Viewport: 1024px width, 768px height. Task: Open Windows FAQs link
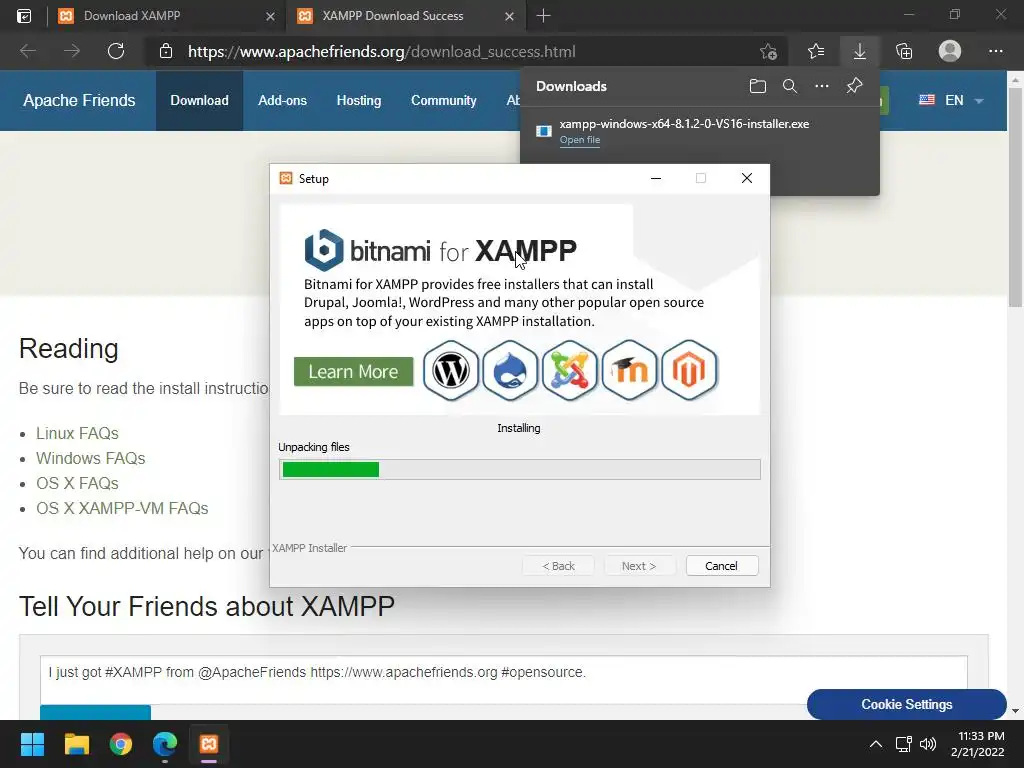(90, 458)
